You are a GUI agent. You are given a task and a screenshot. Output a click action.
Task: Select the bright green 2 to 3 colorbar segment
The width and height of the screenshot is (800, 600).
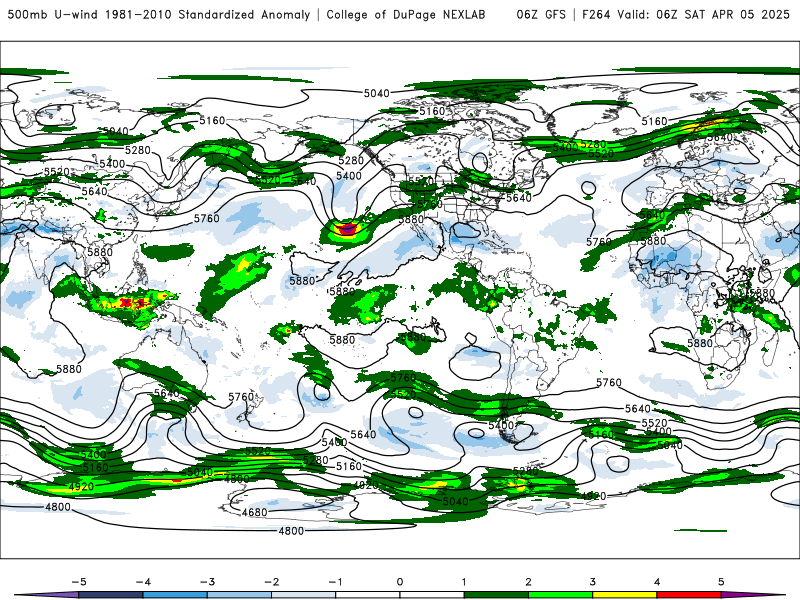560,595
